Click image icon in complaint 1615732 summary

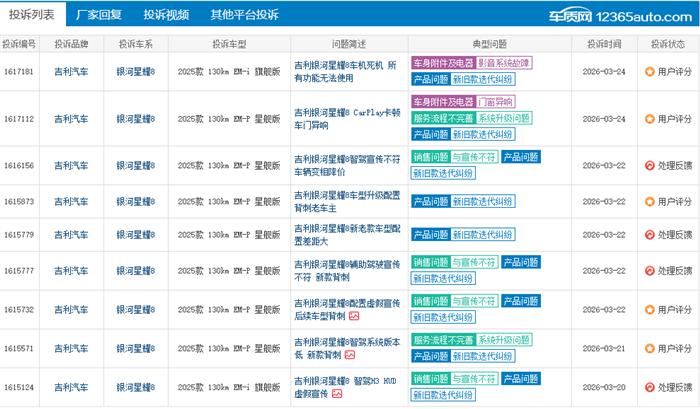tap(353, 316)
